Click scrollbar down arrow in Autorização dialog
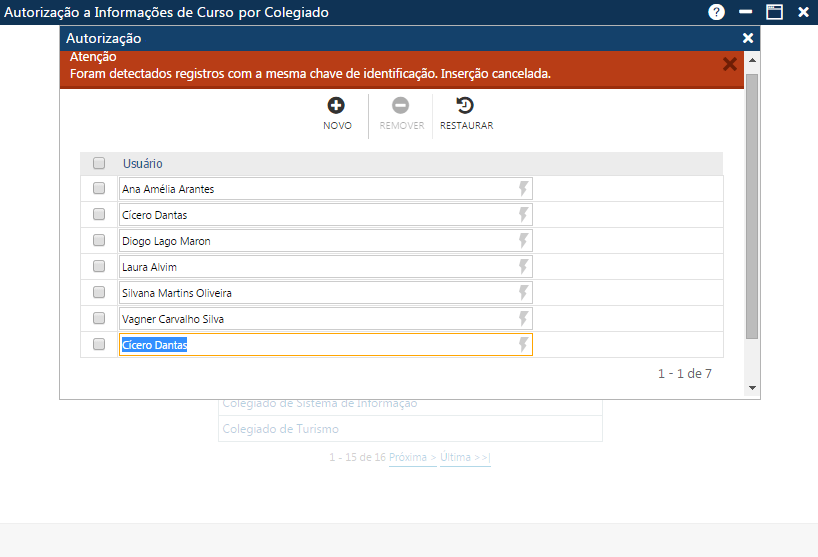Screen dimensions: 818x557 coord(752,389)
